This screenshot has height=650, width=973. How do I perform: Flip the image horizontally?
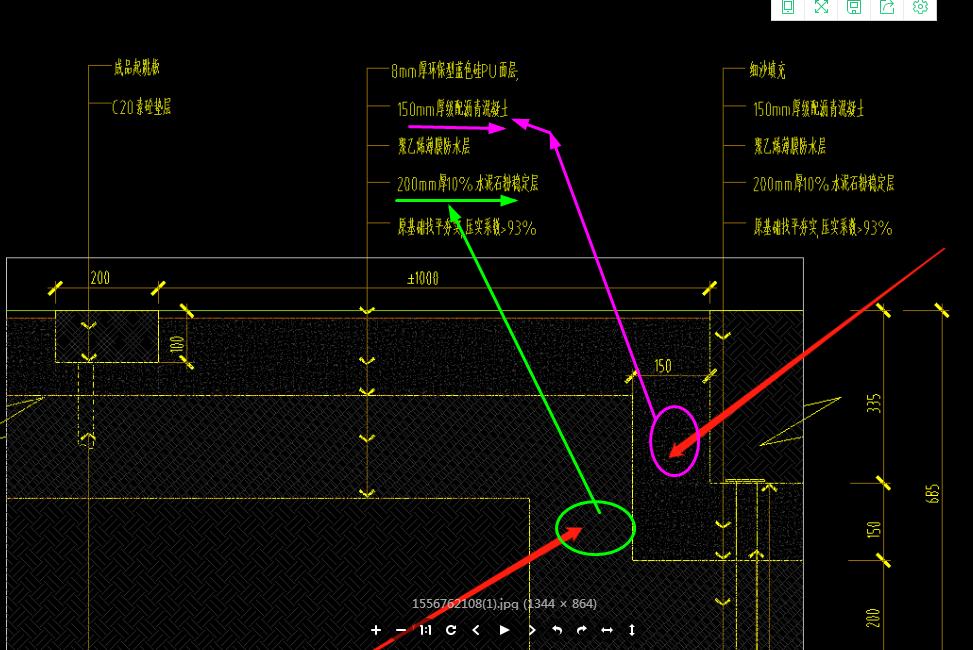coord(607,630)
